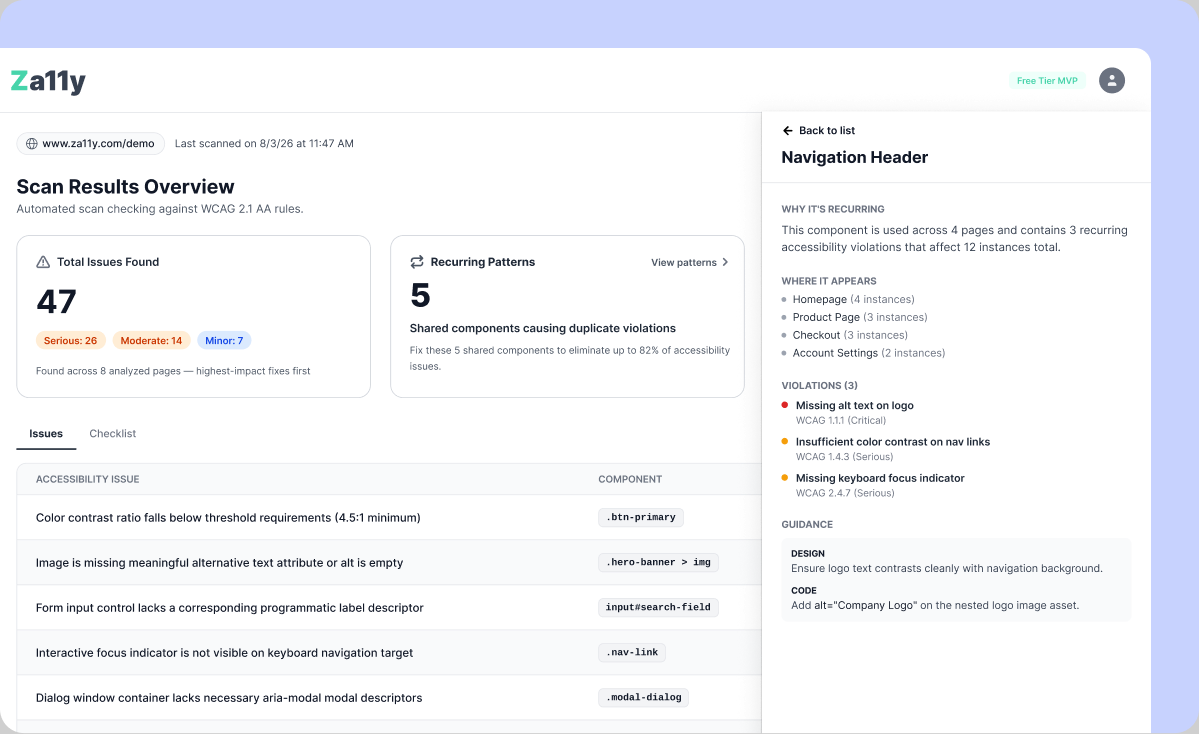Viewport: 1199px width, 734px height.
Task: Click the .nav-link component tag
Action: point(632,653)
